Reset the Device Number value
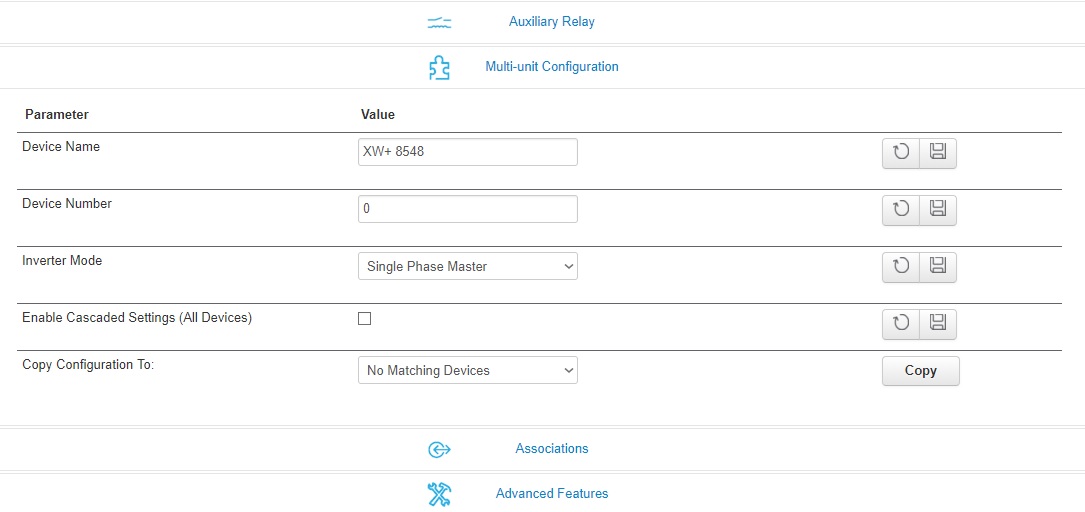1085x512 pixels. [x=901, y=210]
